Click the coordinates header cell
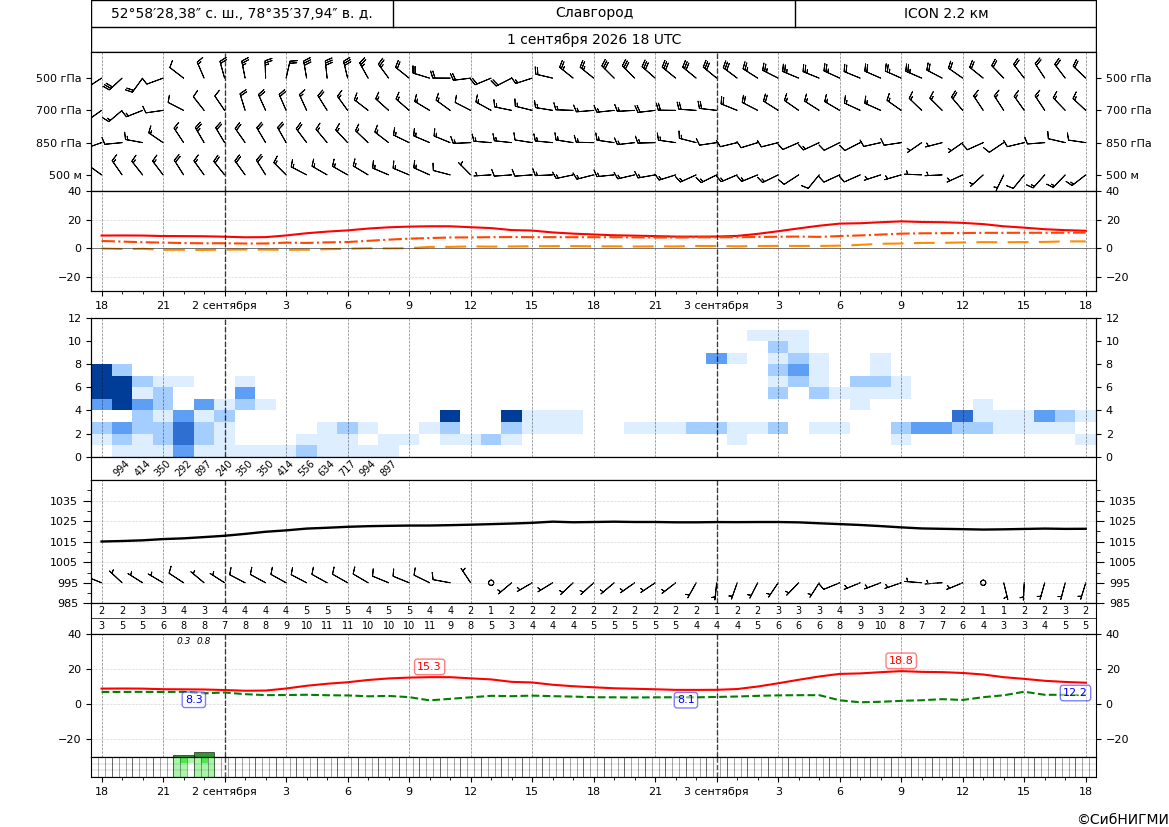1169x827 pixels. pyautogui.click(x=242, y=13)
